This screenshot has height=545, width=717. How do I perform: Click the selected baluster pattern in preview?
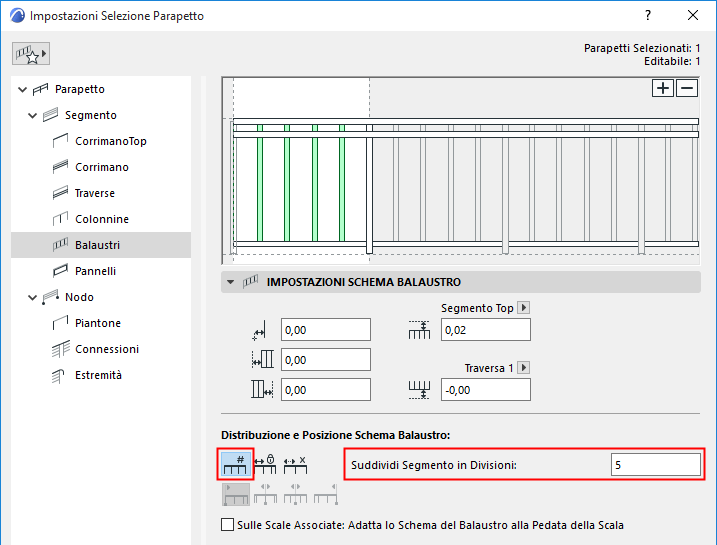[x=301, y=182]
